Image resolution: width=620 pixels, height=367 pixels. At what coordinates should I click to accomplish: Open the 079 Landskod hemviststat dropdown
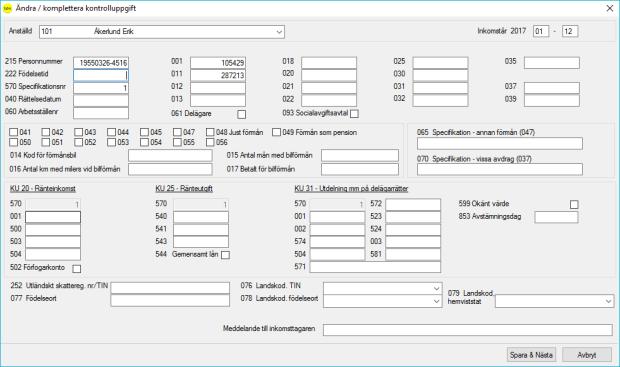click(609, 301)
